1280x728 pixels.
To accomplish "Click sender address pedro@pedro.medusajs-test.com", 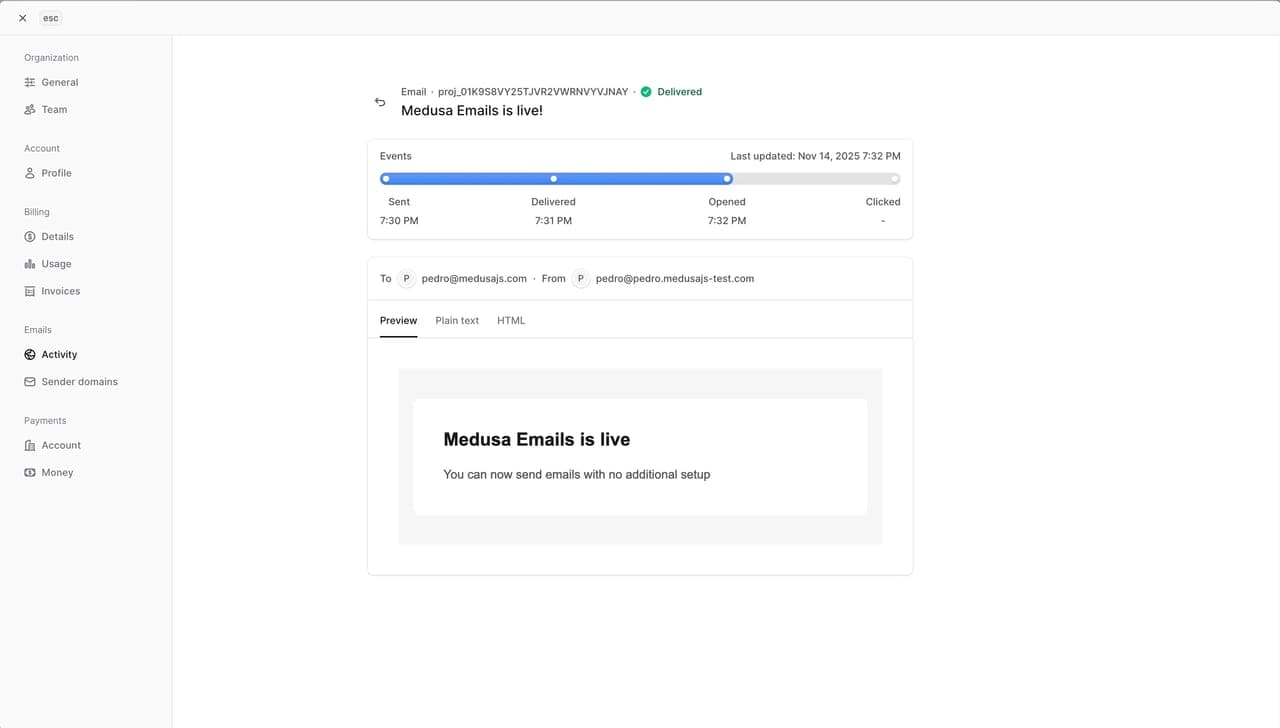I will point(675,279).
